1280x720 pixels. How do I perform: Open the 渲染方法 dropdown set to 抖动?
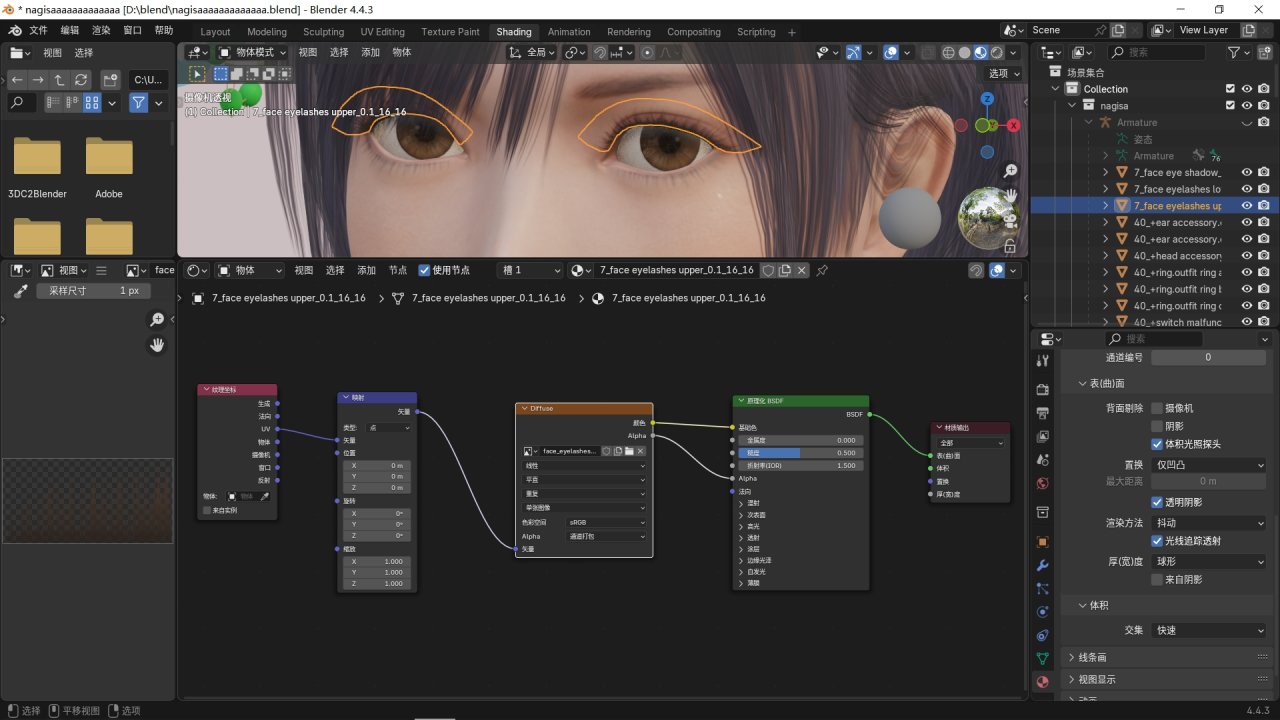1210,523
